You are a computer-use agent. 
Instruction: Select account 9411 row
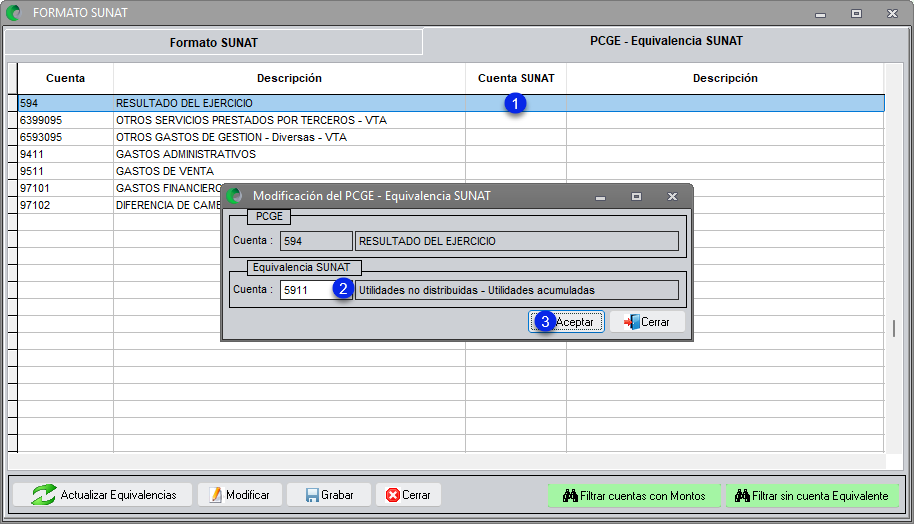point(451,154)
